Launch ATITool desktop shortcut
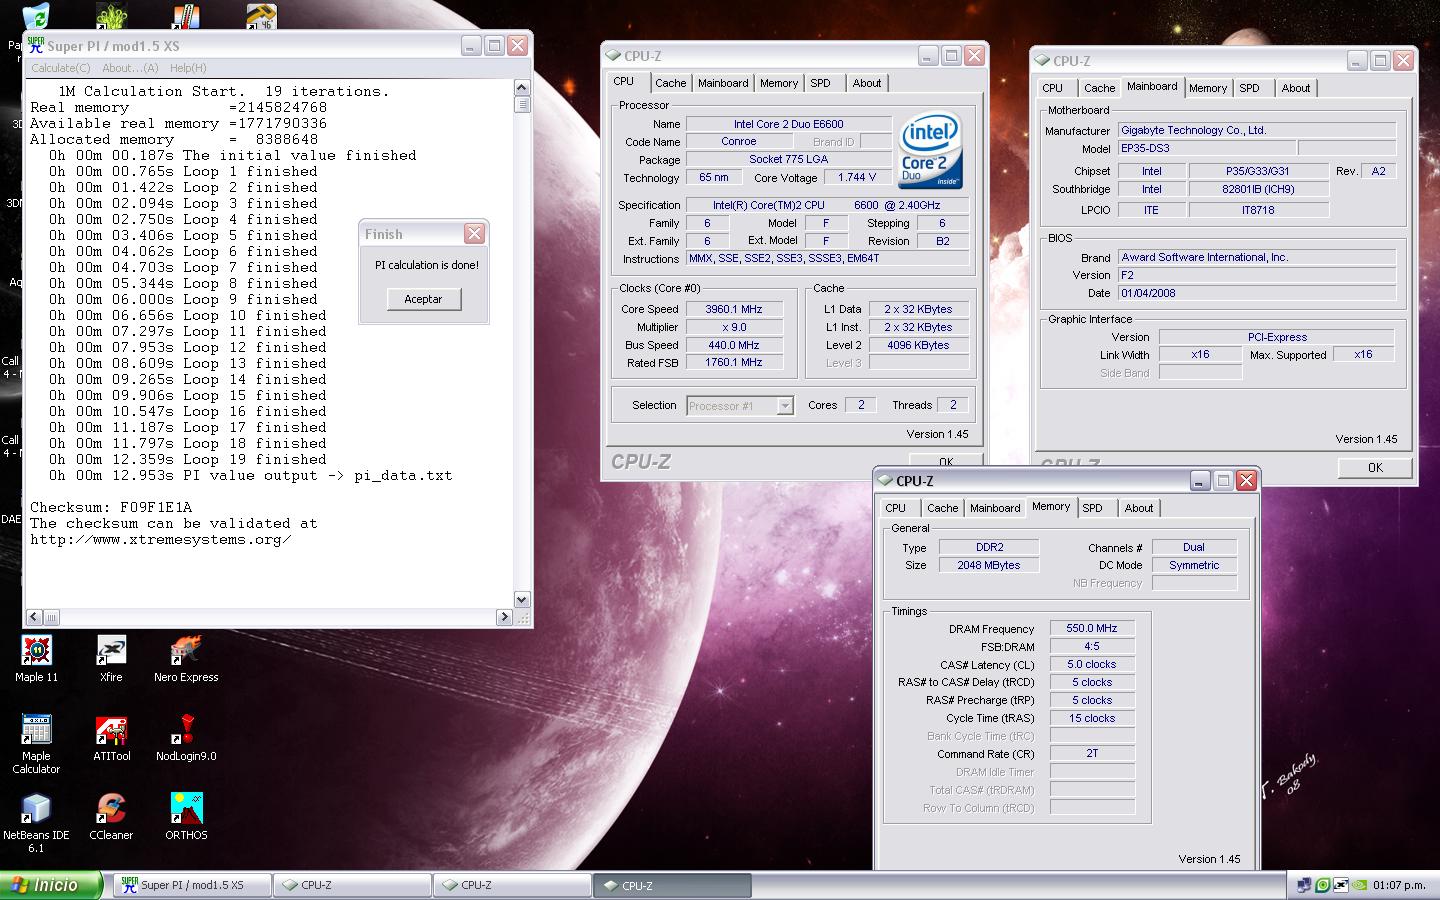The width and height of the screenshot is (1440, 900). coord(111,738)
